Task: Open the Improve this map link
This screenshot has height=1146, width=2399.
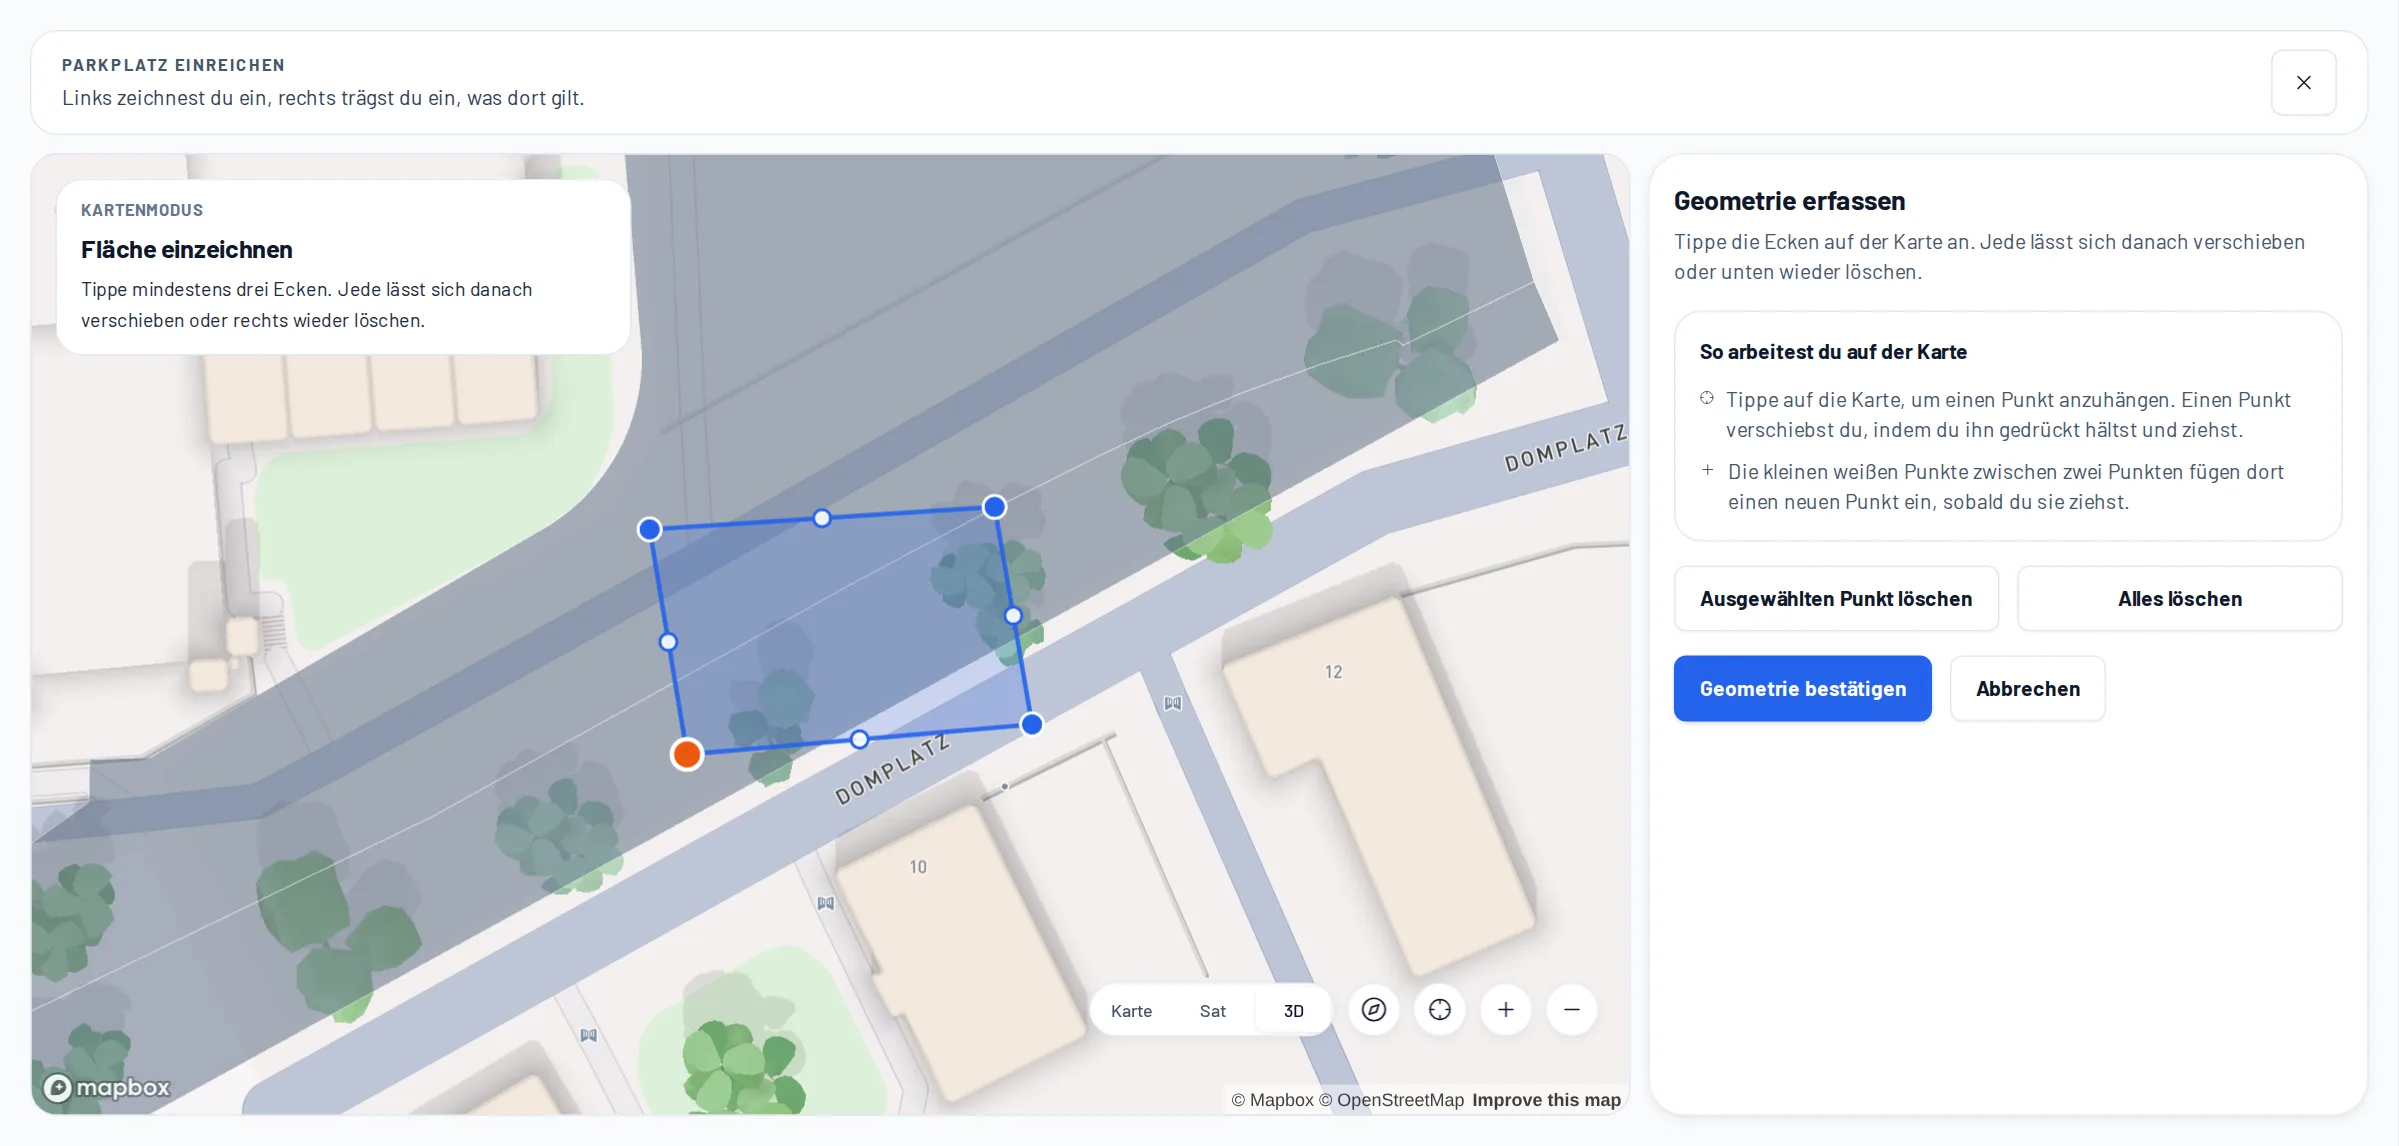Action: (x=1546, y=1100)
